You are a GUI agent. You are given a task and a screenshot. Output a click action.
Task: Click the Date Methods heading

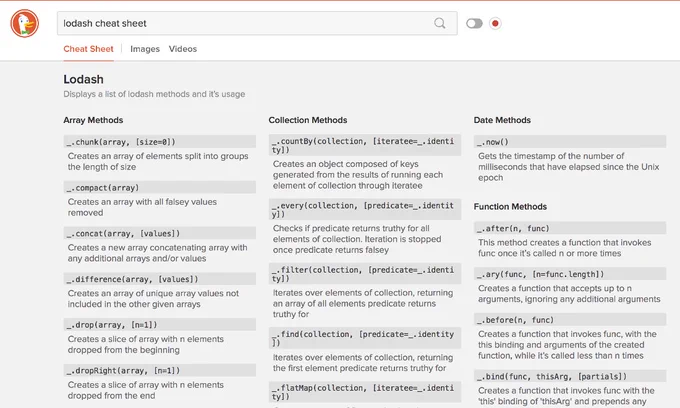502,120
